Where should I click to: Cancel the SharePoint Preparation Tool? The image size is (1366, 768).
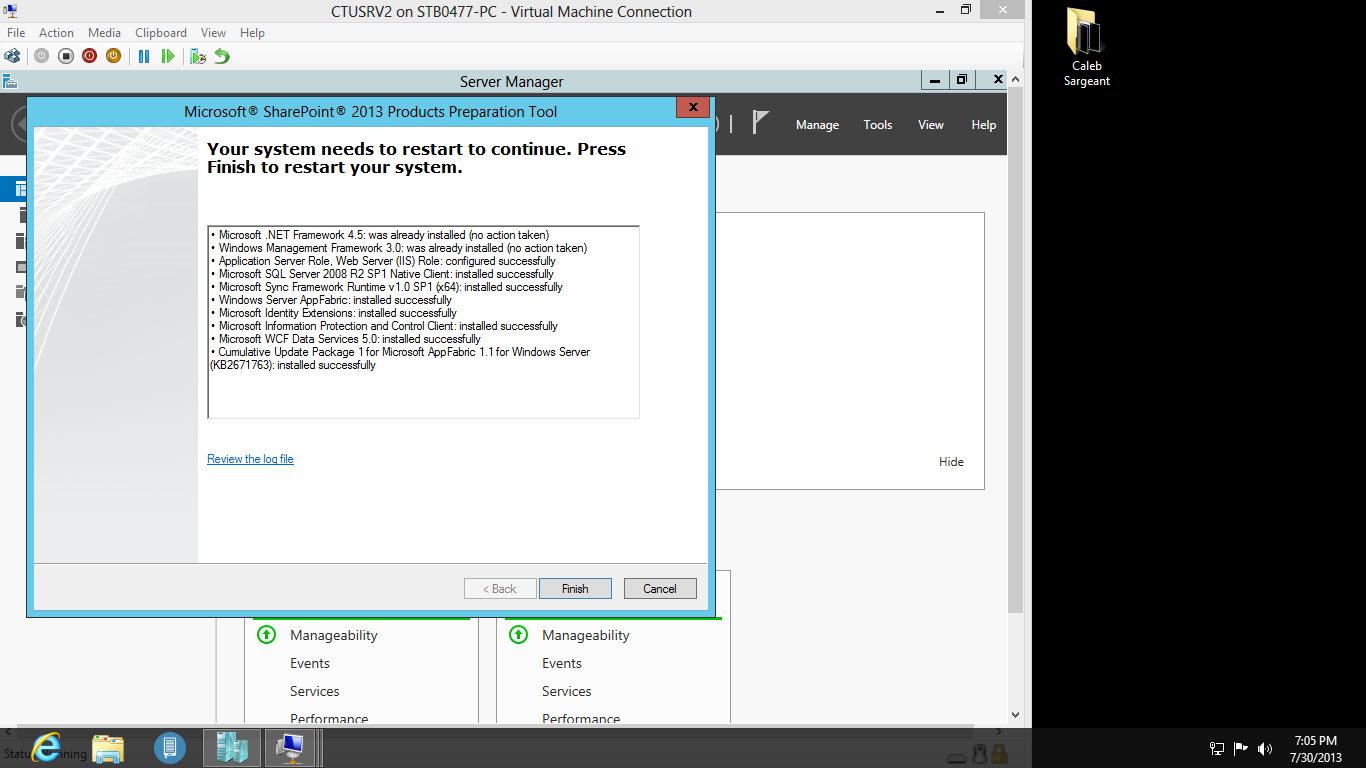(660, 589)
